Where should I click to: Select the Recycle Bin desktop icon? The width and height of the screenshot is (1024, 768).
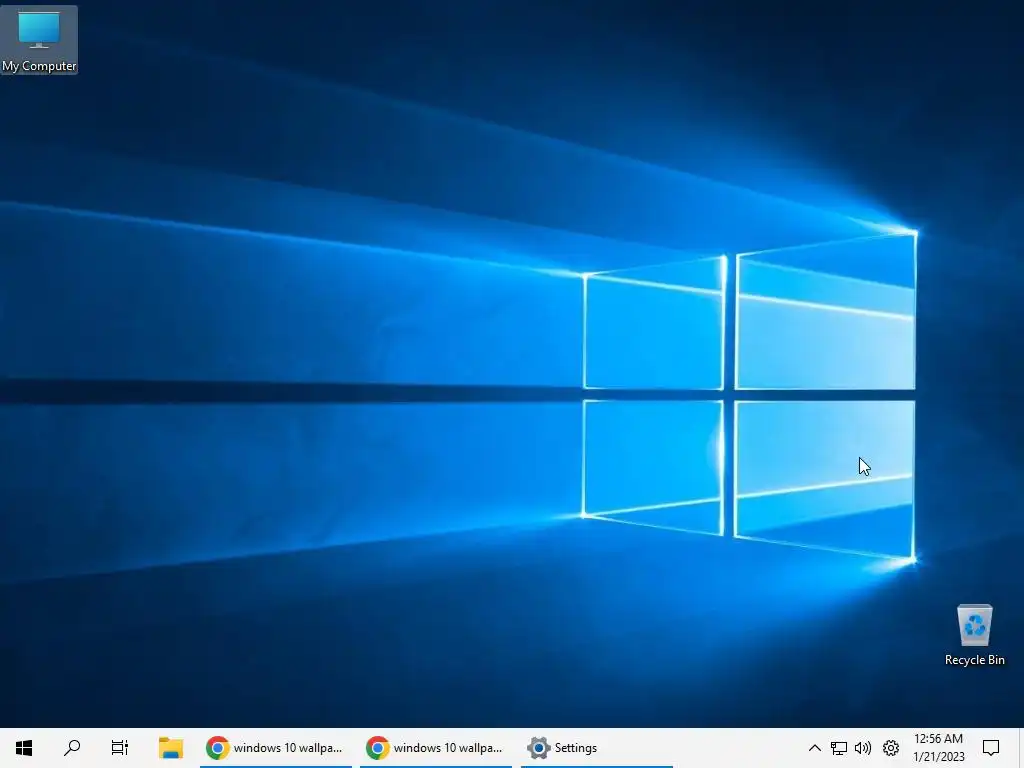click(974, 635)
